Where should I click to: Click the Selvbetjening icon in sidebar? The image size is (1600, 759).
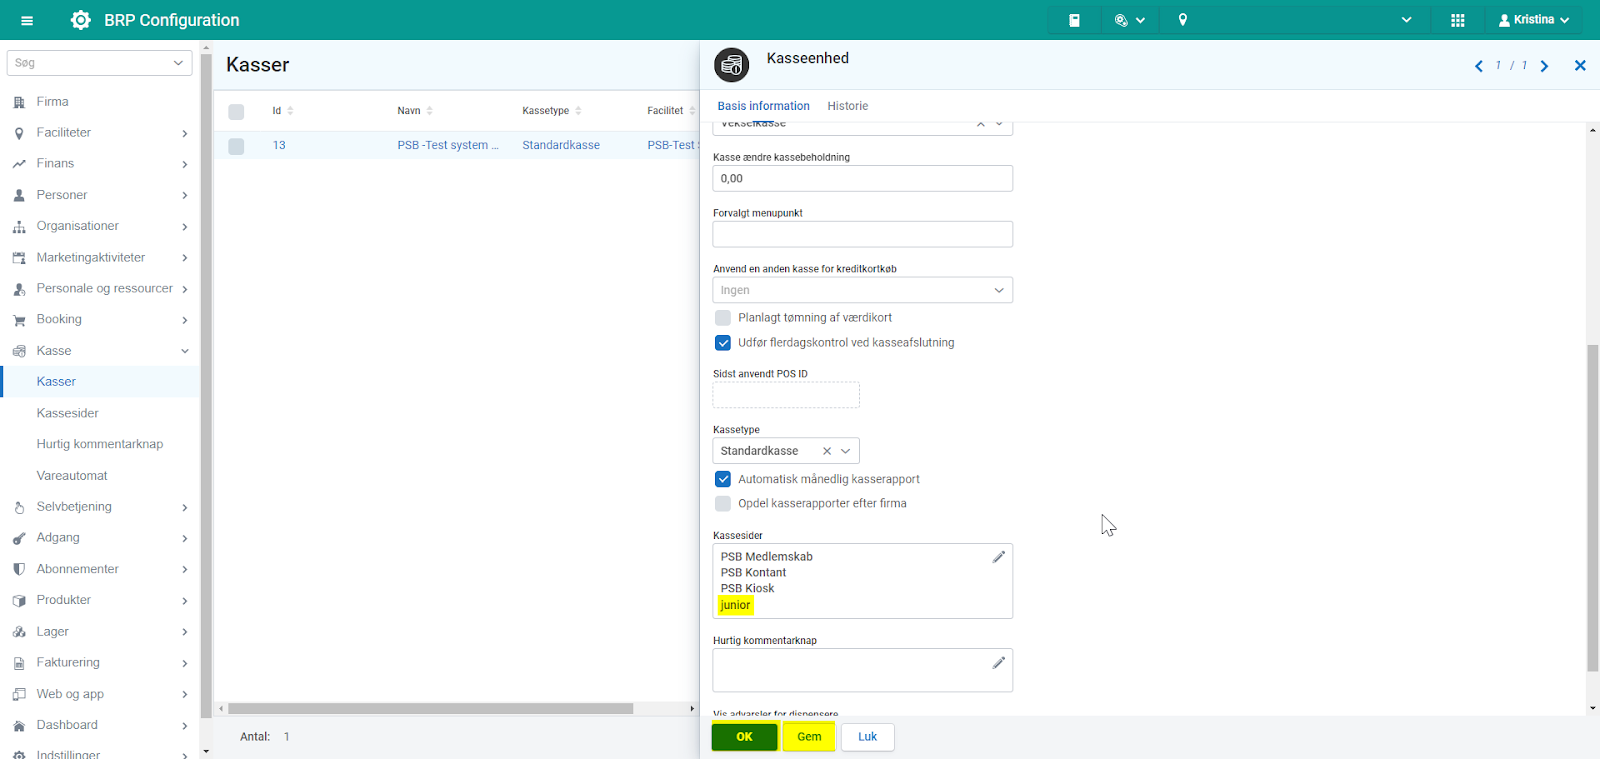[x=19, y=507]
